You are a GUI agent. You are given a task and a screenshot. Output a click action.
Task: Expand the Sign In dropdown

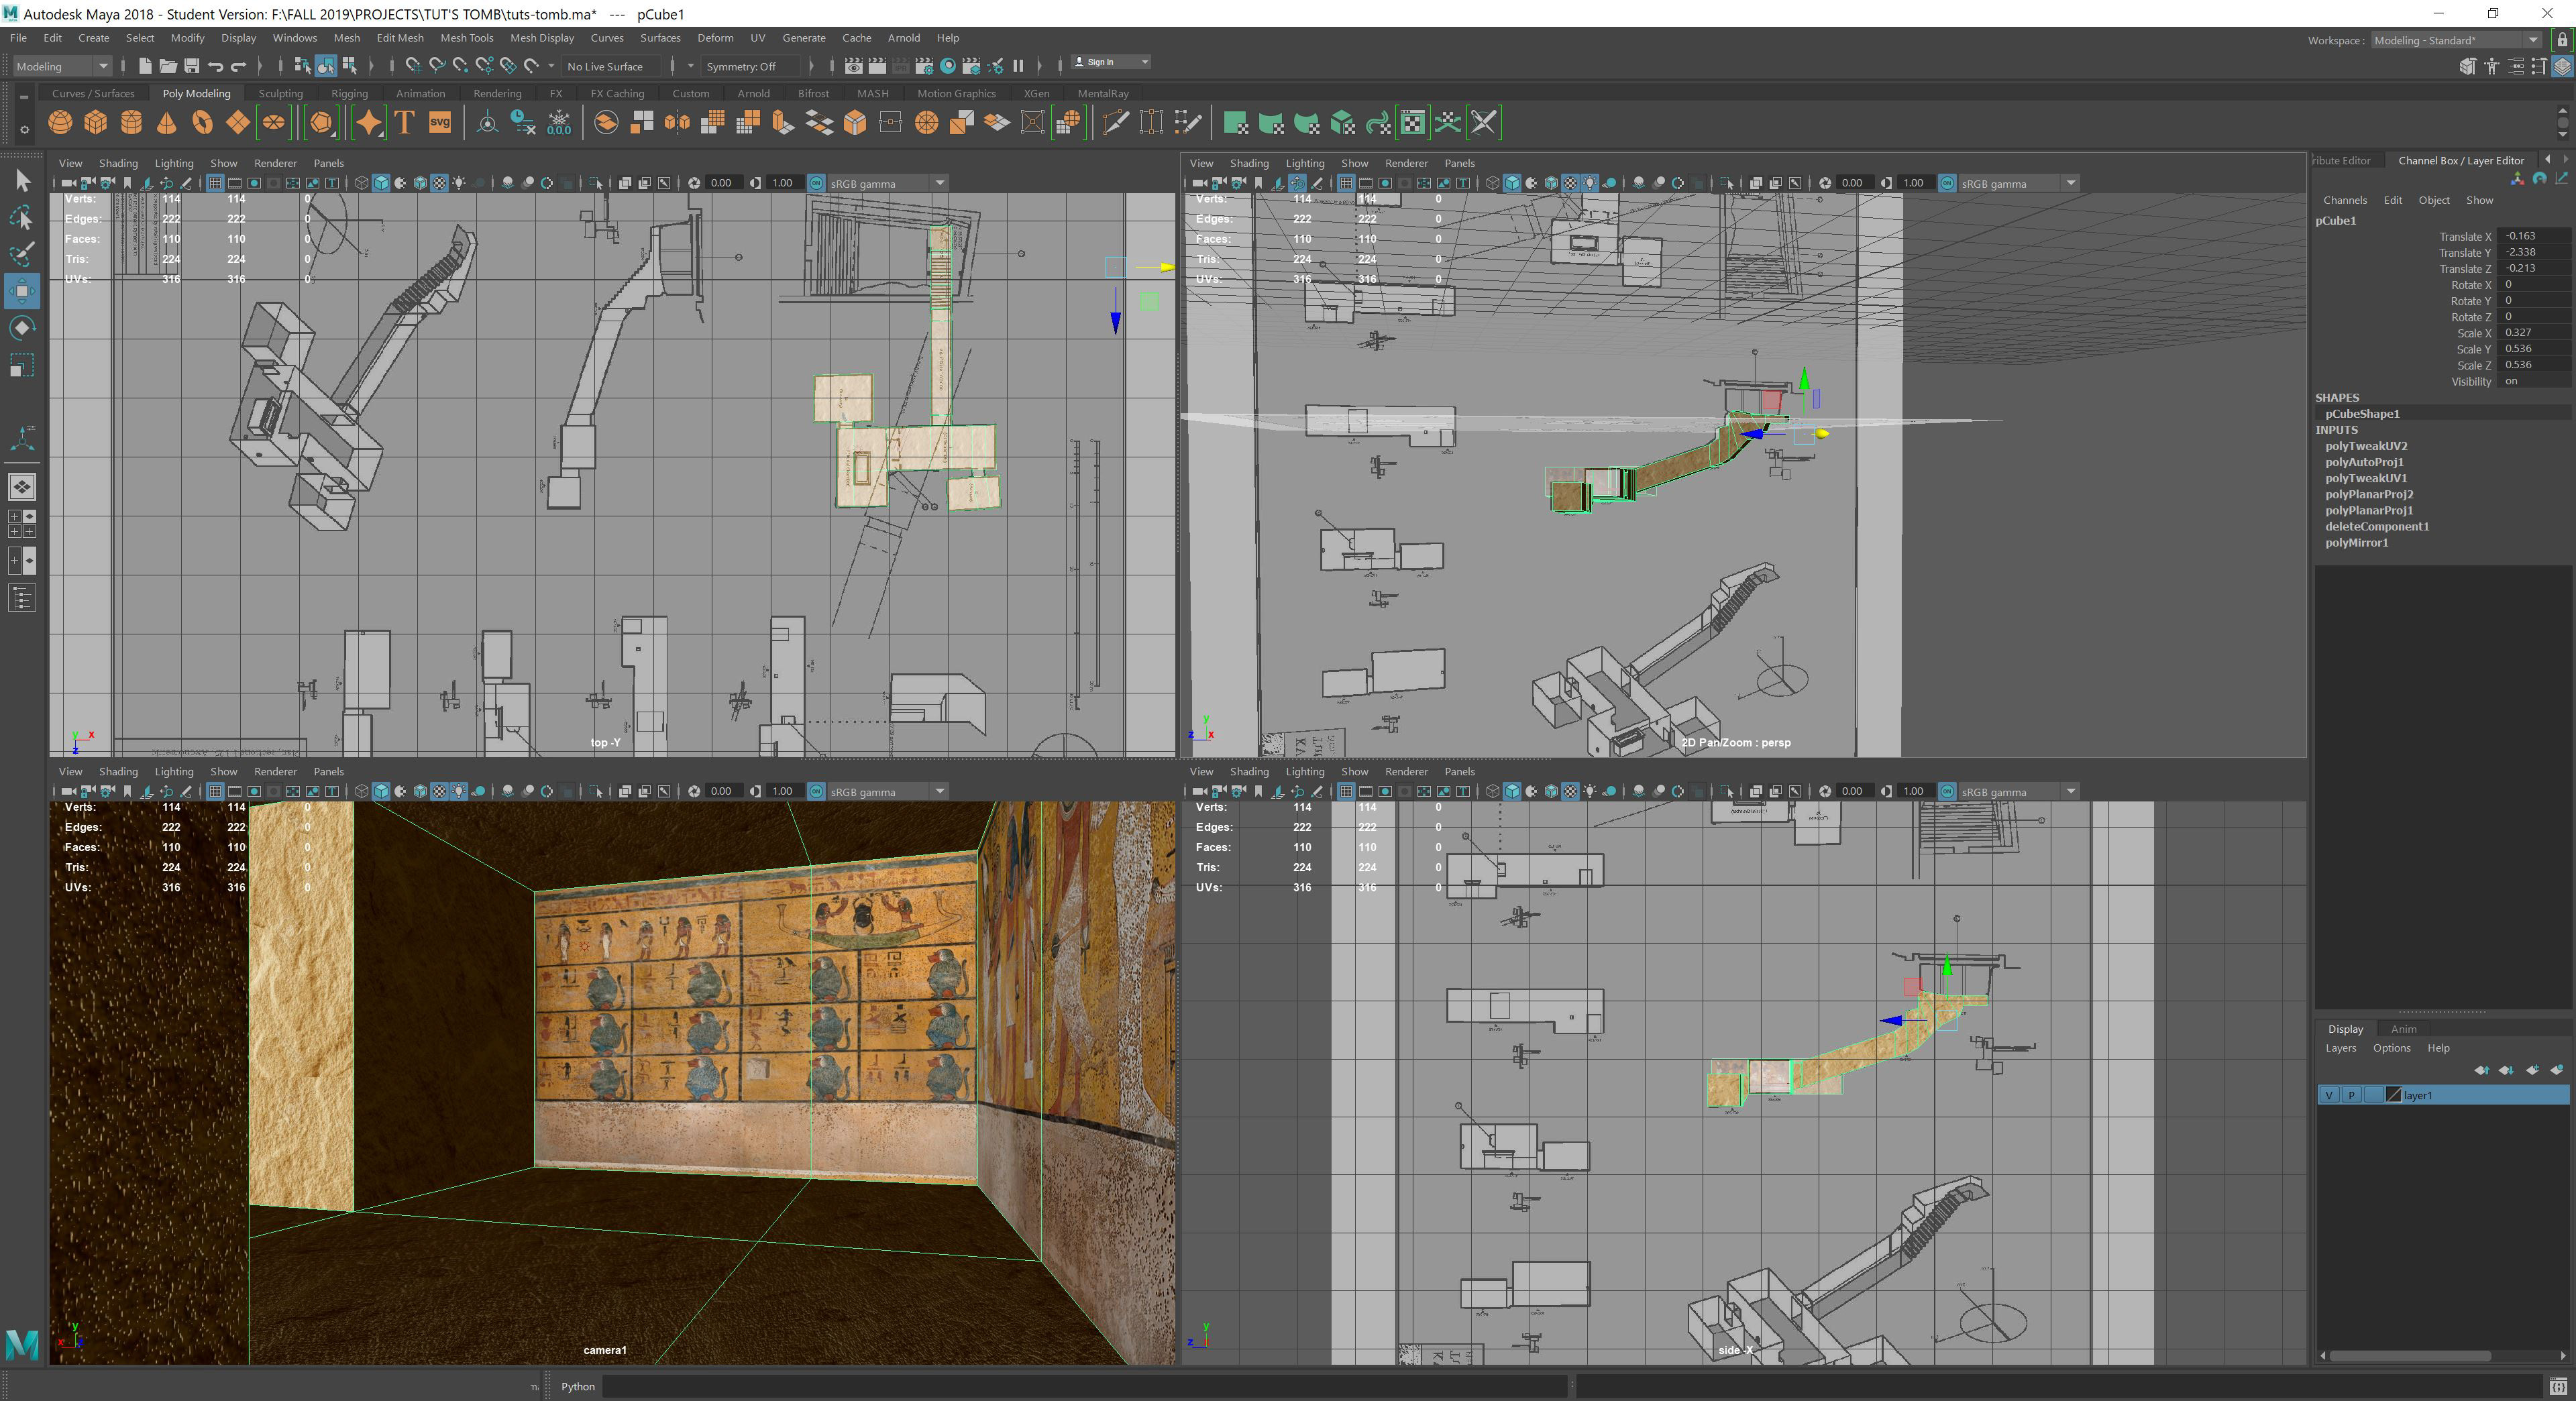tap(1111, 62)
